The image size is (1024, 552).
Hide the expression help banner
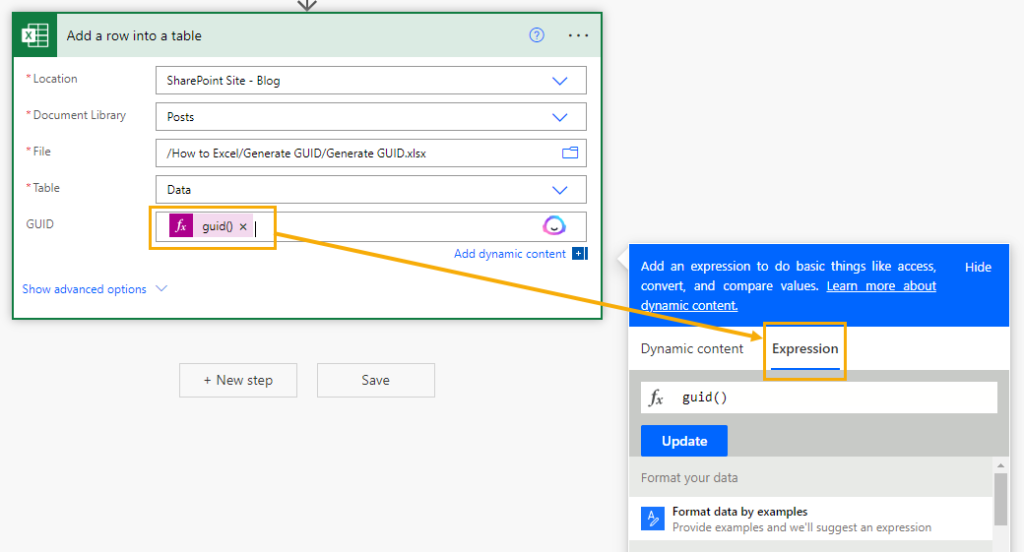[x=978, y=267]
